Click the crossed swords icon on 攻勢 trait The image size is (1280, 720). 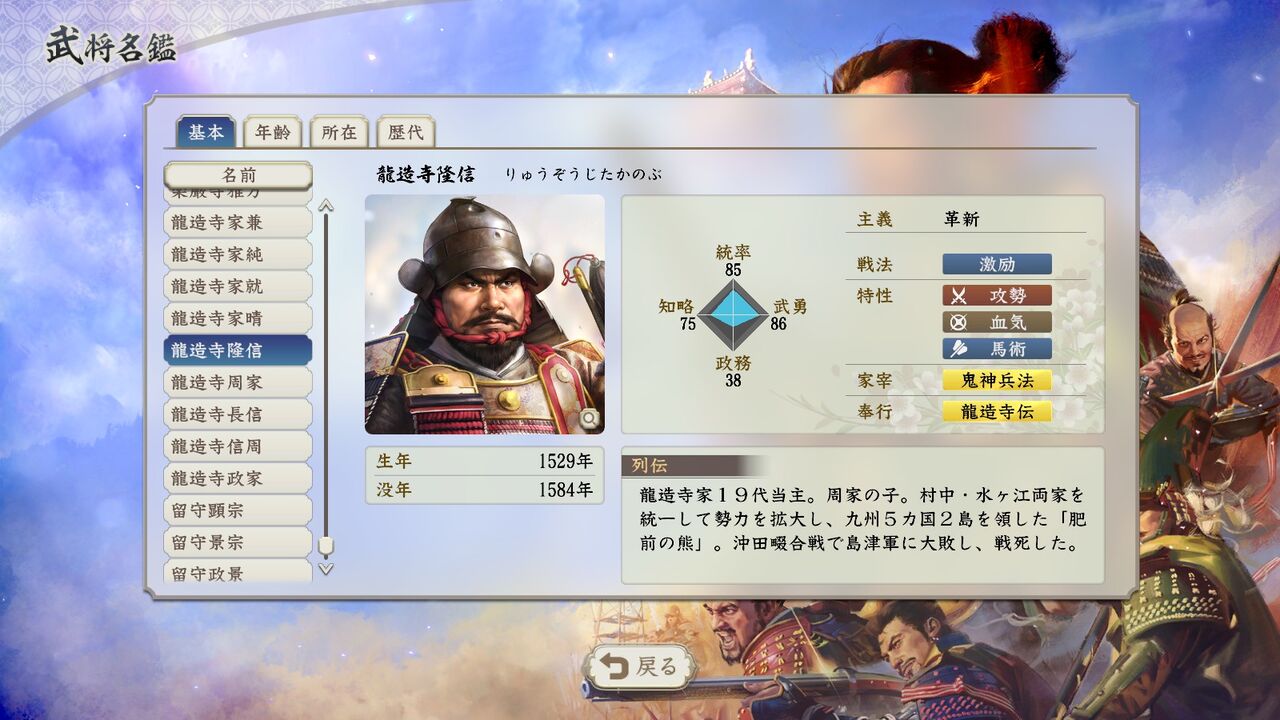[960, 296]
